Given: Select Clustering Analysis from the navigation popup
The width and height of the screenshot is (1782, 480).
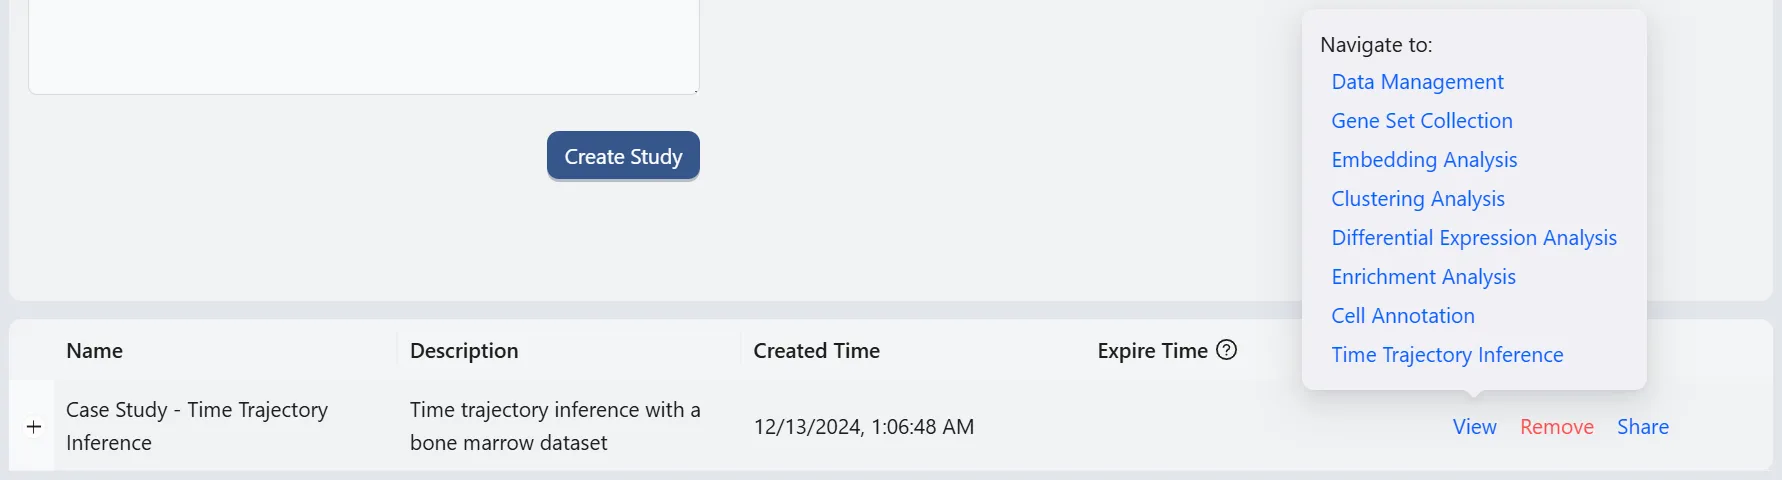Looking at the screenshot, I should [x=1417, y=199].
